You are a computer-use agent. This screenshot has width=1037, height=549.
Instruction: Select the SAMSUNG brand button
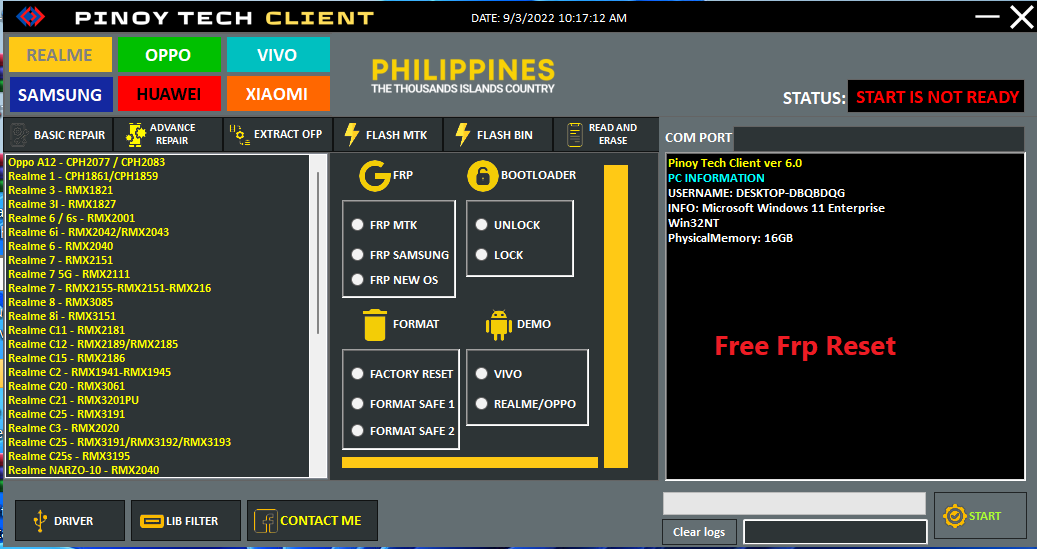pos(60,94)
